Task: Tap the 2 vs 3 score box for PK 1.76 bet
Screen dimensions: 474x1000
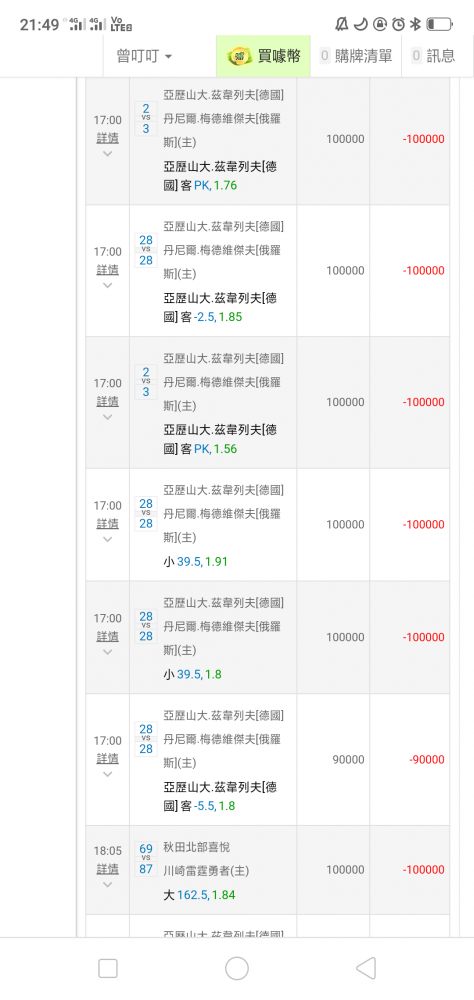Action: coord(145,119)
